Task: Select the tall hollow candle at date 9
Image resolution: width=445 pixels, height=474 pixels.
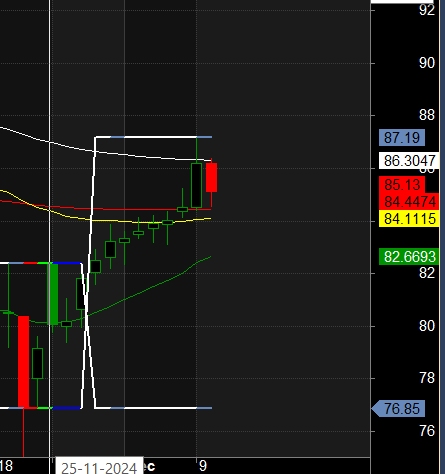Action: (196, 185)
